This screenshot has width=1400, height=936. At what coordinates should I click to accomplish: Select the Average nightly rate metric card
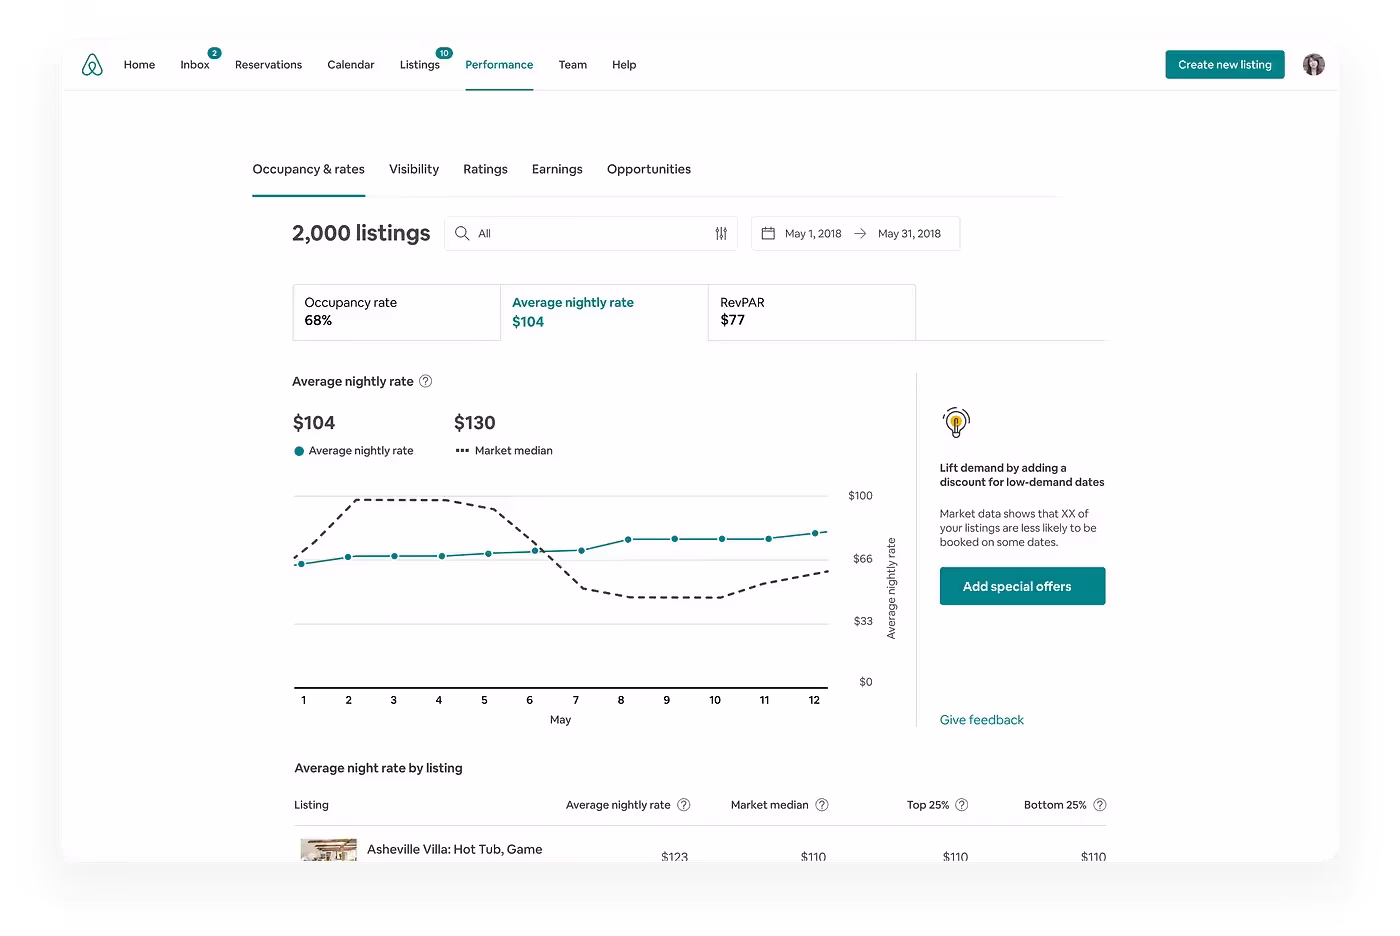click(x=603, y=312)
